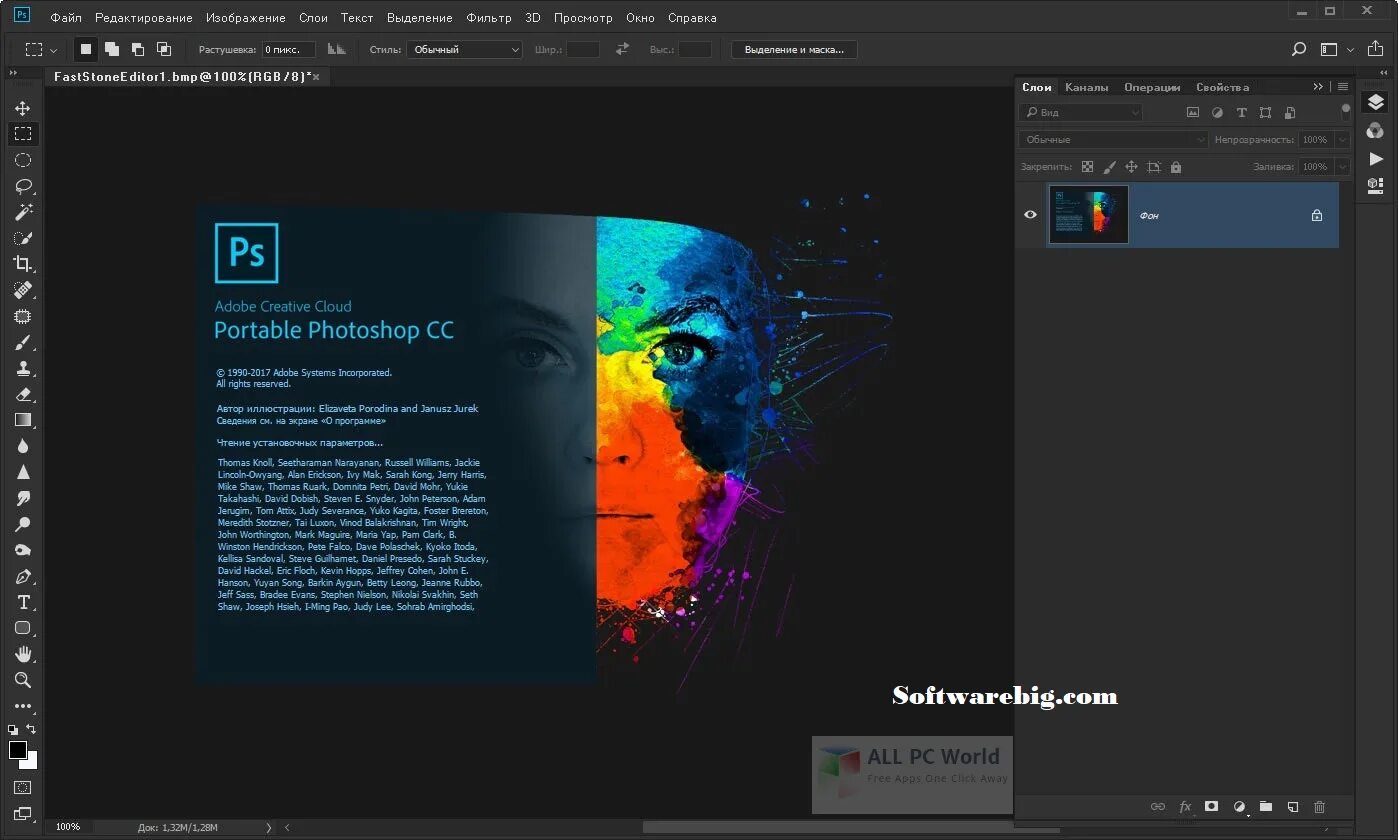Open the layer filter Вид dropdown
The height and width of the screenshot is (840, 1398).
coord(1081,113)
